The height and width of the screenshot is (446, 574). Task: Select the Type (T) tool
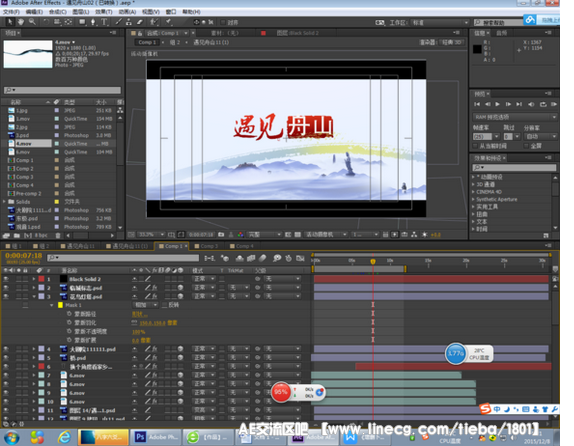click(104, 22)
